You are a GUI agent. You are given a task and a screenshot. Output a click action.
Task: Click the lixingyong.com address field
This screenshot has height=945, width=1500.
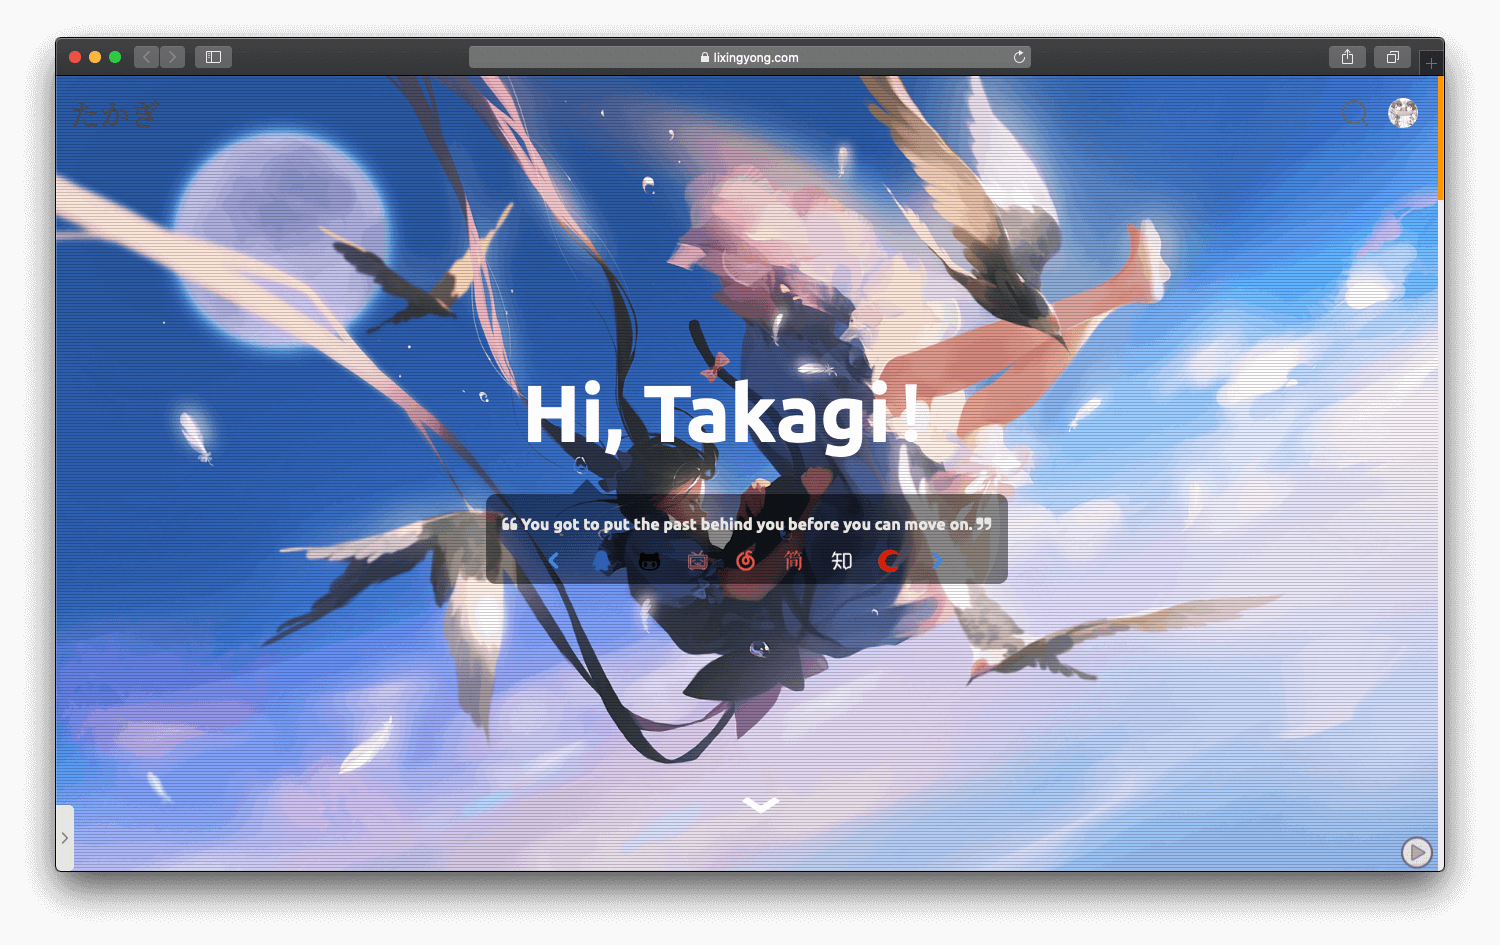[750, 57]
